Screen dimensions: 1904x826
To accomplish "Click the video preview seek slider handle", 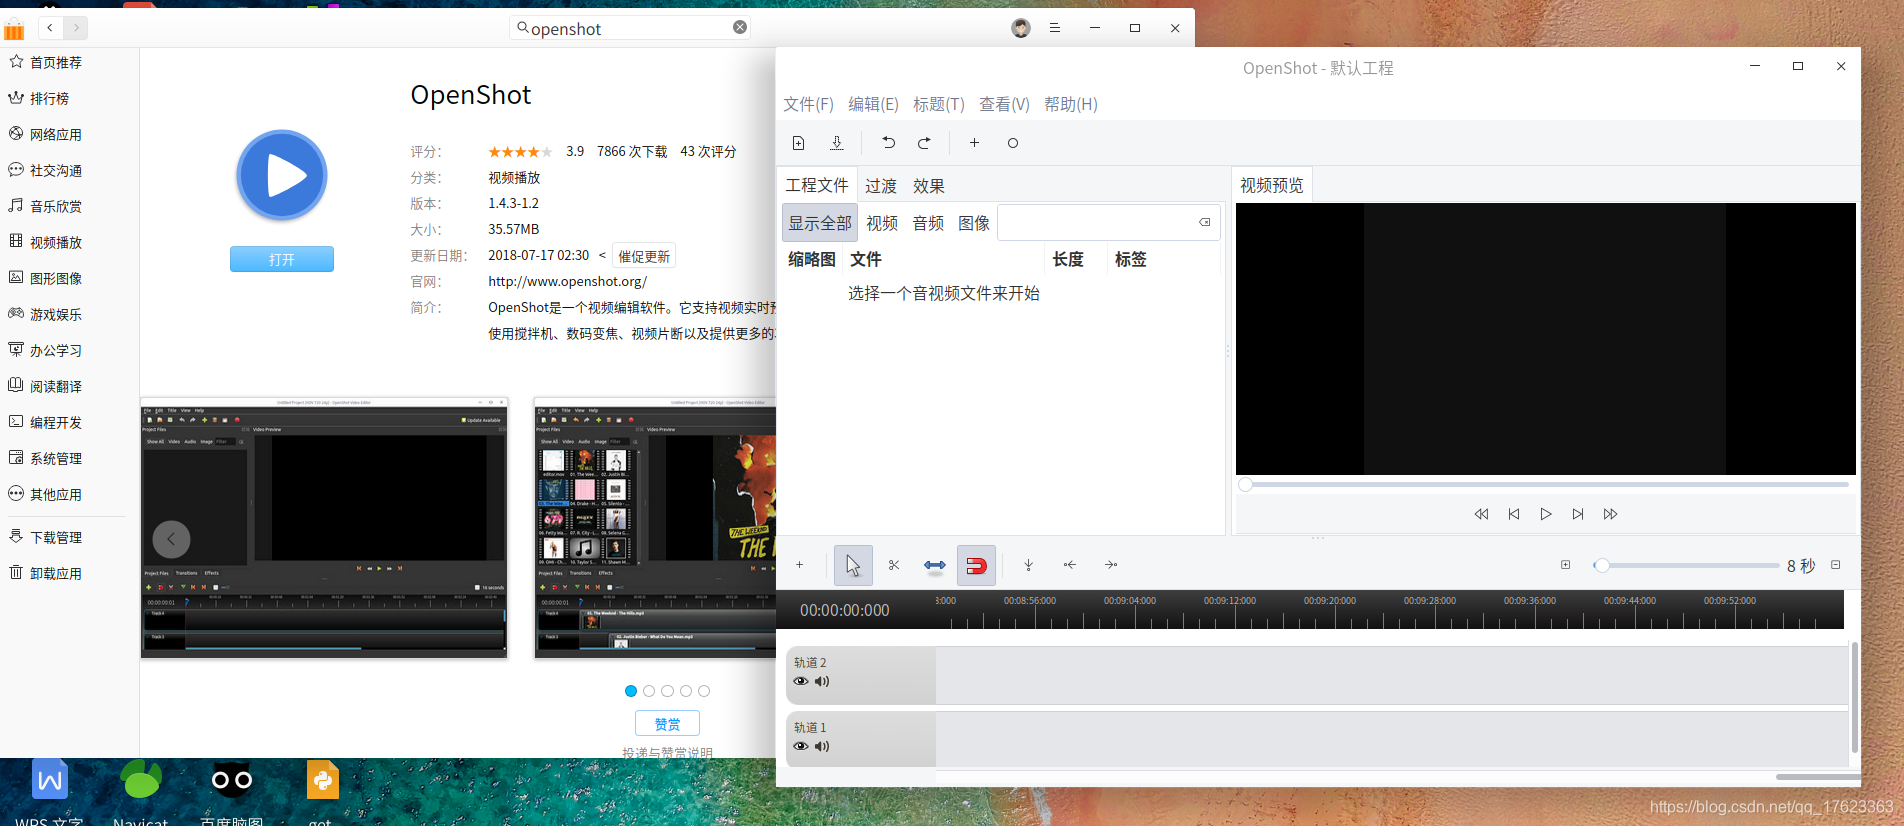I will [1245, 484].
